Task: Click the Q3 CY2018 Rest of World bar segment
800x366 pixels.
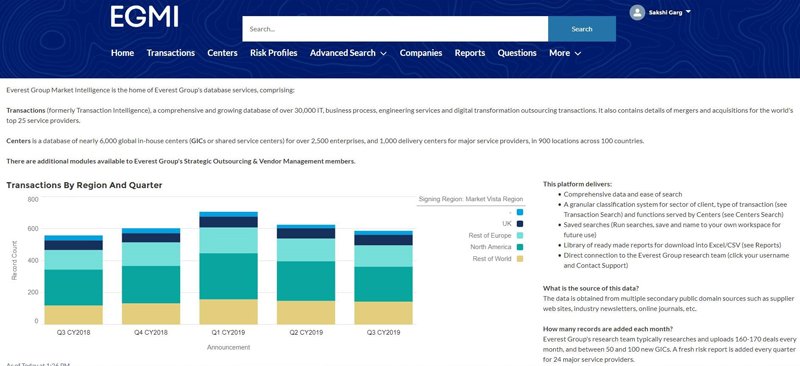Action: (73, 315)
